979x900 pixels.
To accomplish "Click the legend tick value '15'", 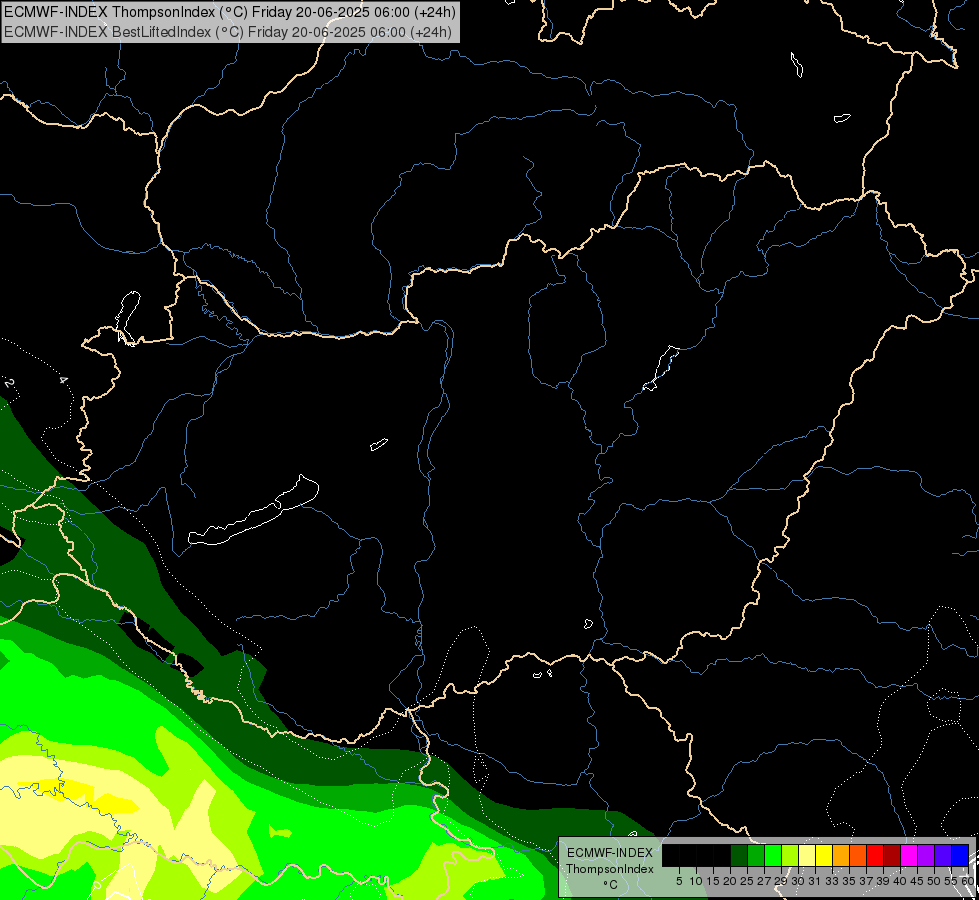I will (x=713, y=881).
